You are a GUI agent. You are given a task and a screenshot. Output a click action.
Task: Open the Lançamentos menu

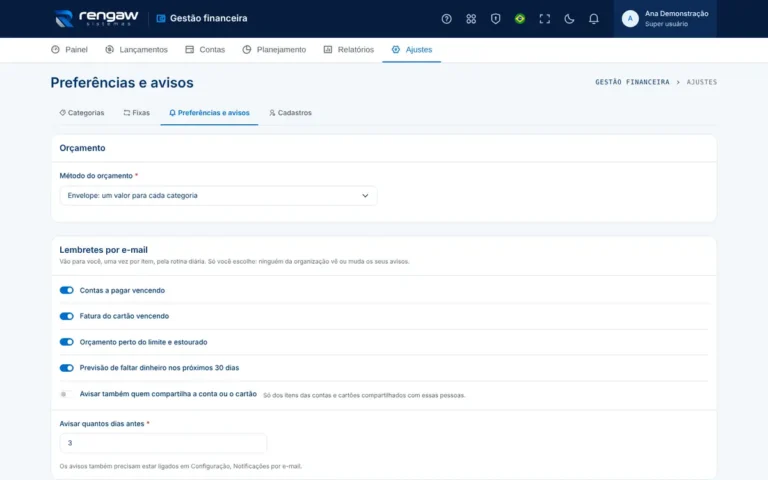click(137, 49)
